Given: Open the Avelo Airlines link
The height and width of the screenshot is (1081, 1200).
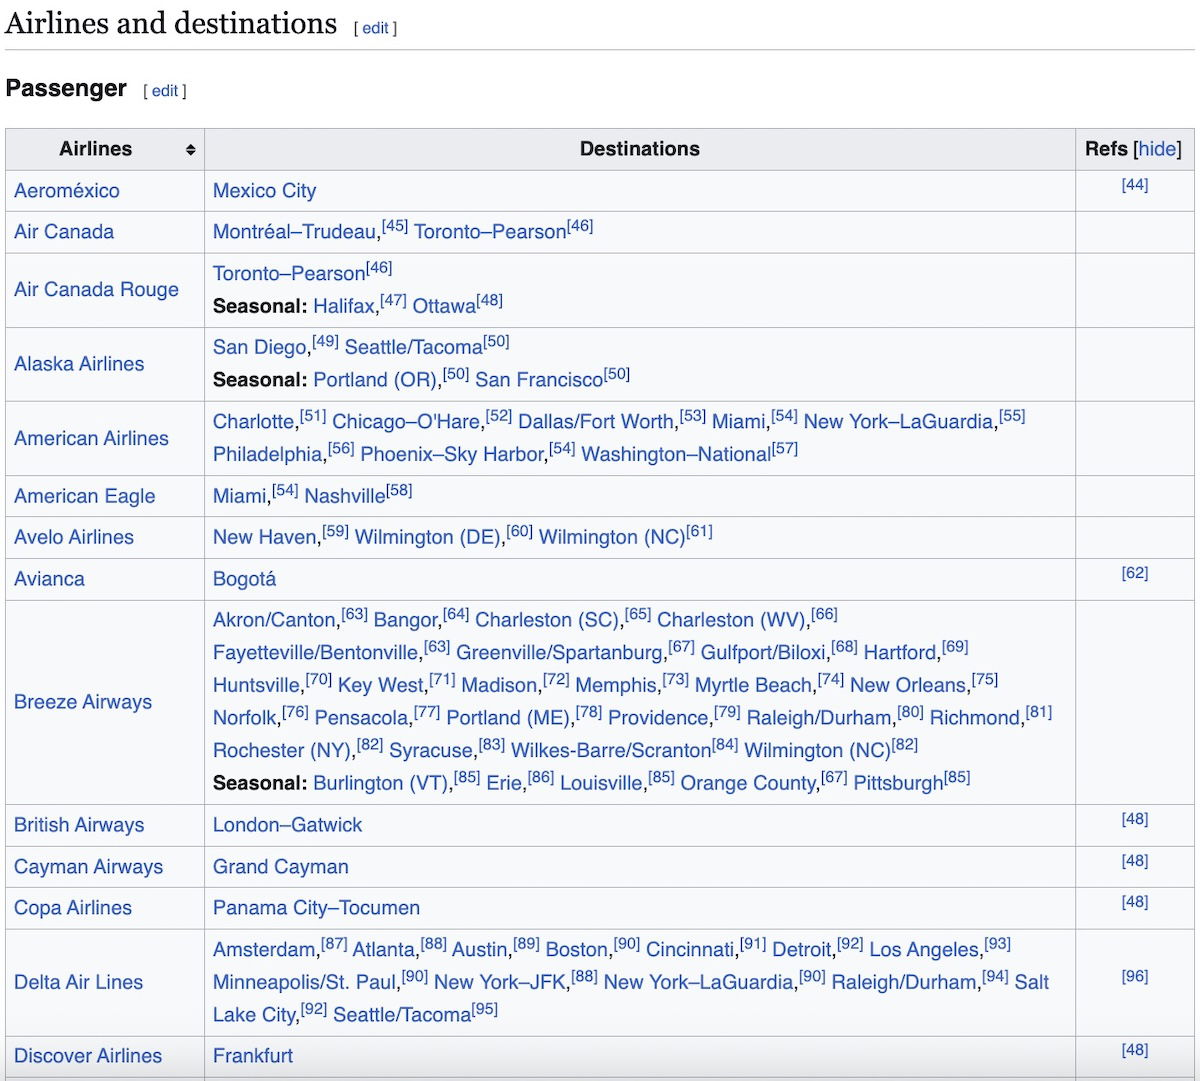Looking at the screenshot, I should pyautogui.click(x=74, y=537).
